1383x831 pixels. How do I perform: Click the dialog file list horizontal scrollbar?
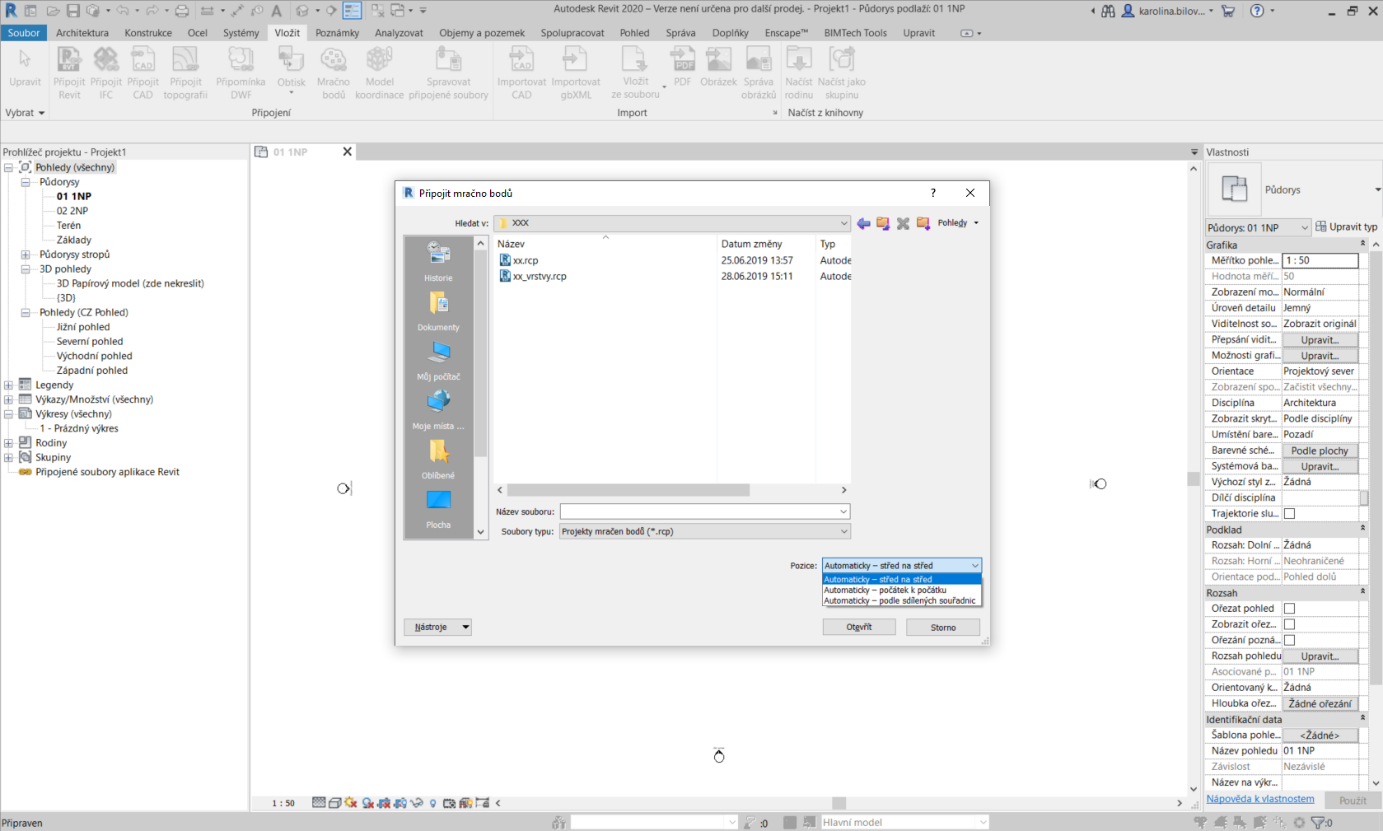click(629, 490)
